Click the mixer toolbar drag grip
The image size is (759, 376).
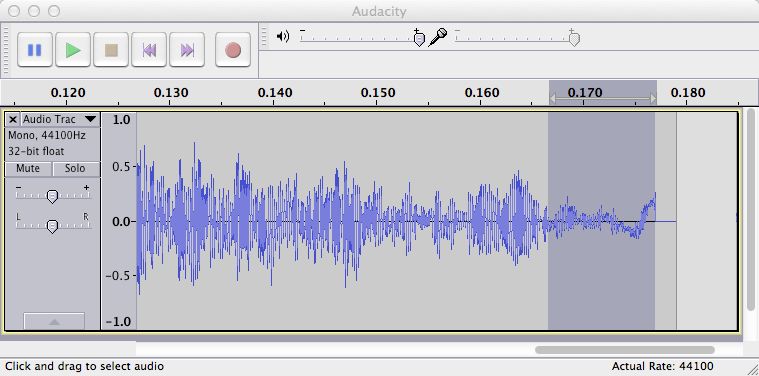pyautogui.click(x=264, y=36)
